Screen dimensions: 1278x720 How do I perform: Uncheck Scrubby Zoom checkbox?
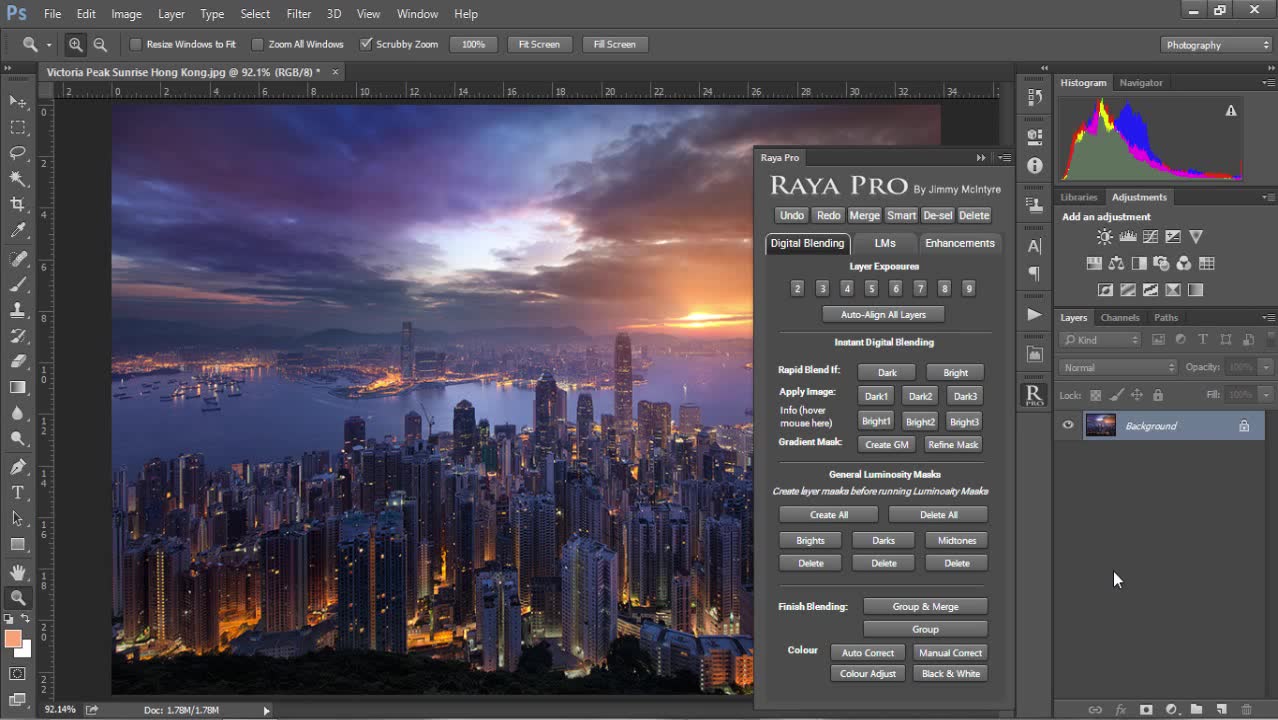[366, 44]
